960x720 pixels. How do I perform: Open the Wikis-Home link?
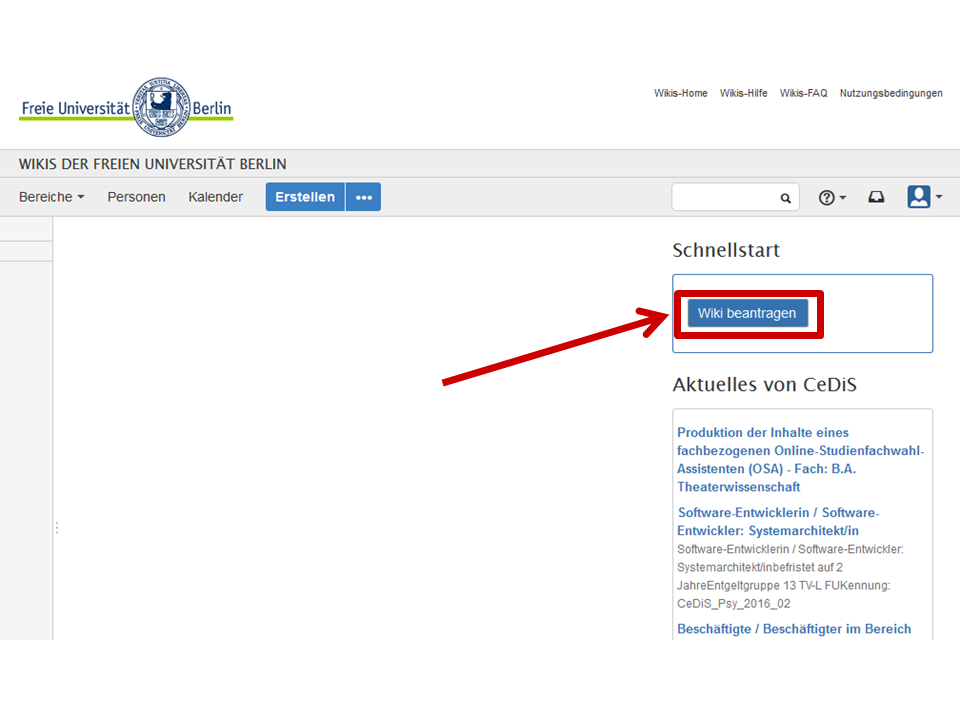(680, 93)
